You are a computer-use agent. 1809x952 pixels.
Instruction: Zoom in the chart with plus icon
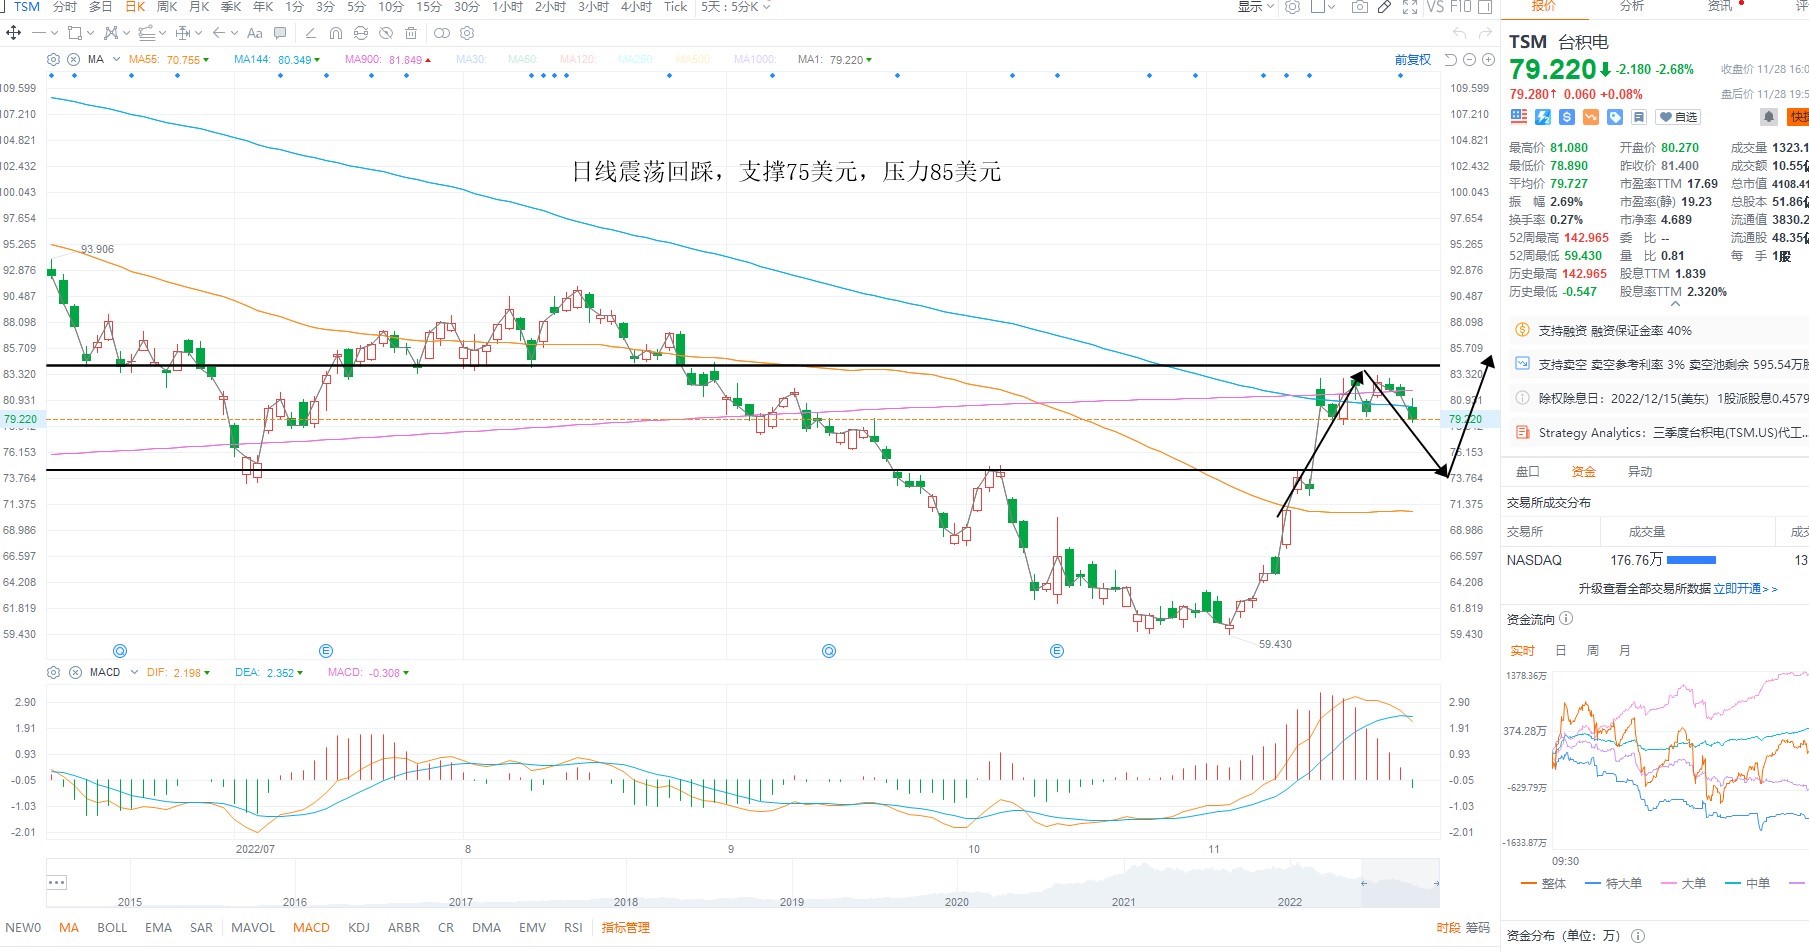pos(1488,59)
